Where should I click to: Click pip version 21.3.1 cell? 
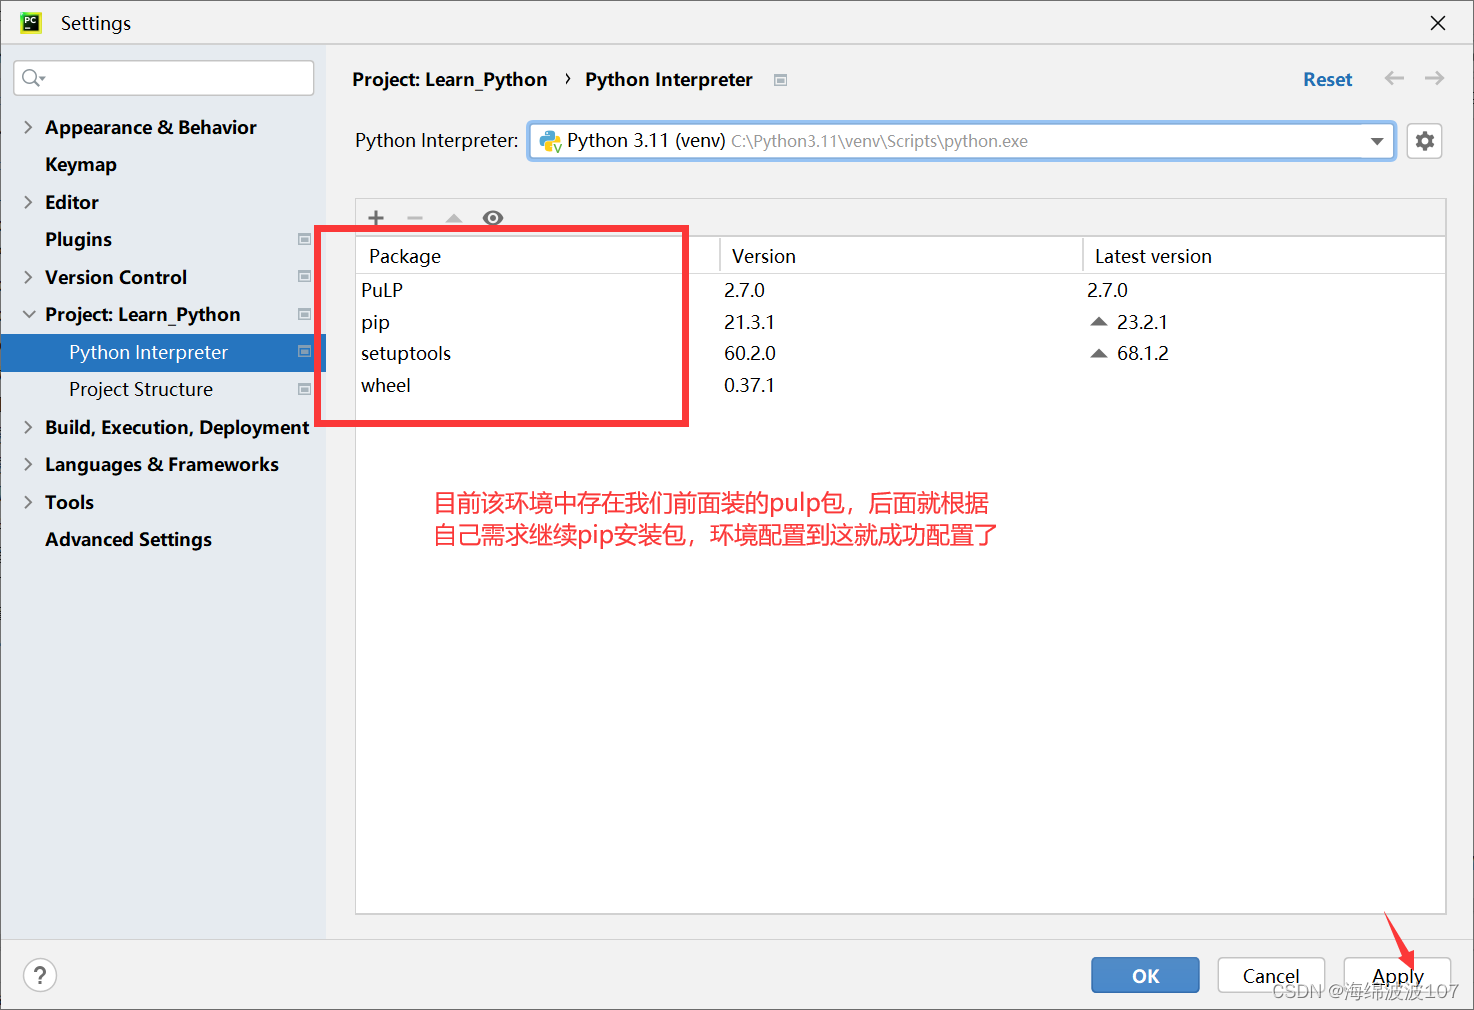tap(749, 322)
